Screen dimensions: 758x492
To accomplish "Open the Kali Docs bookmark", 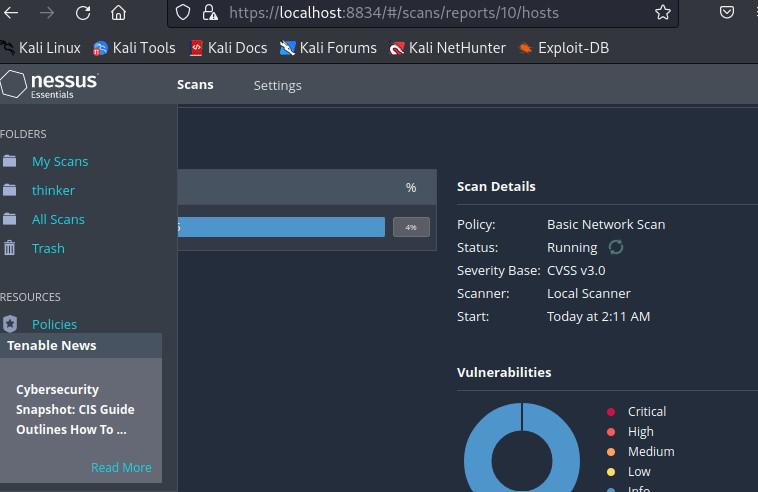I will click(x=229, y=48).
